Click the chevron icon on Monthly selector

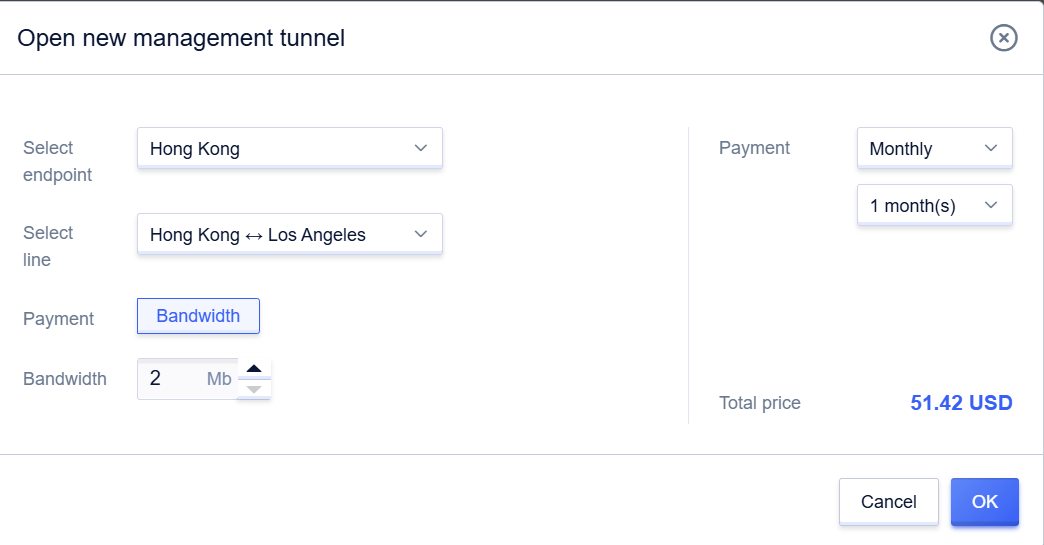(991, 148)
